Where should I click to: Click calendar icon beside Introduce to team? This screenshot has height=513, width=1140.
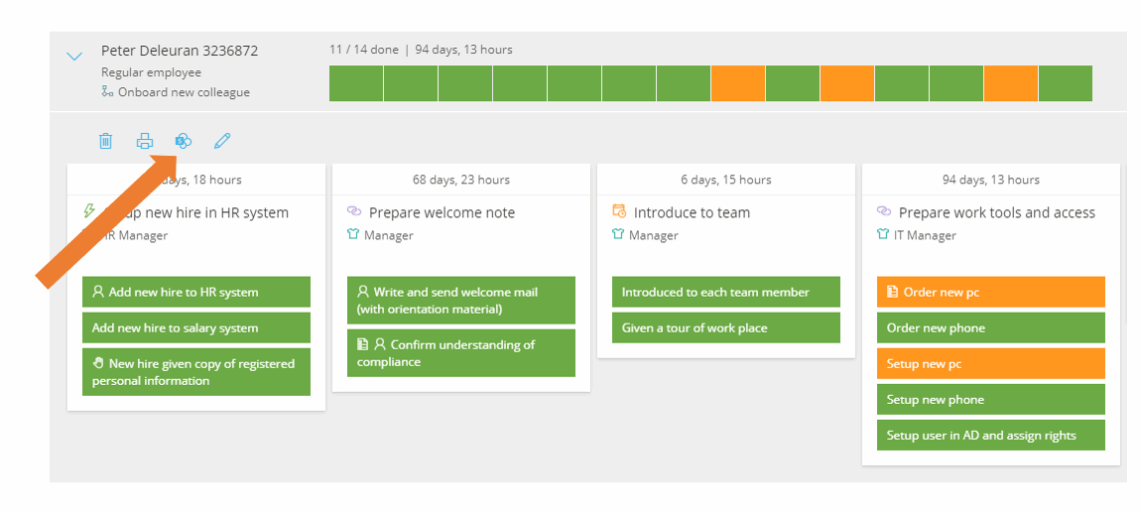tap(619, 212)
